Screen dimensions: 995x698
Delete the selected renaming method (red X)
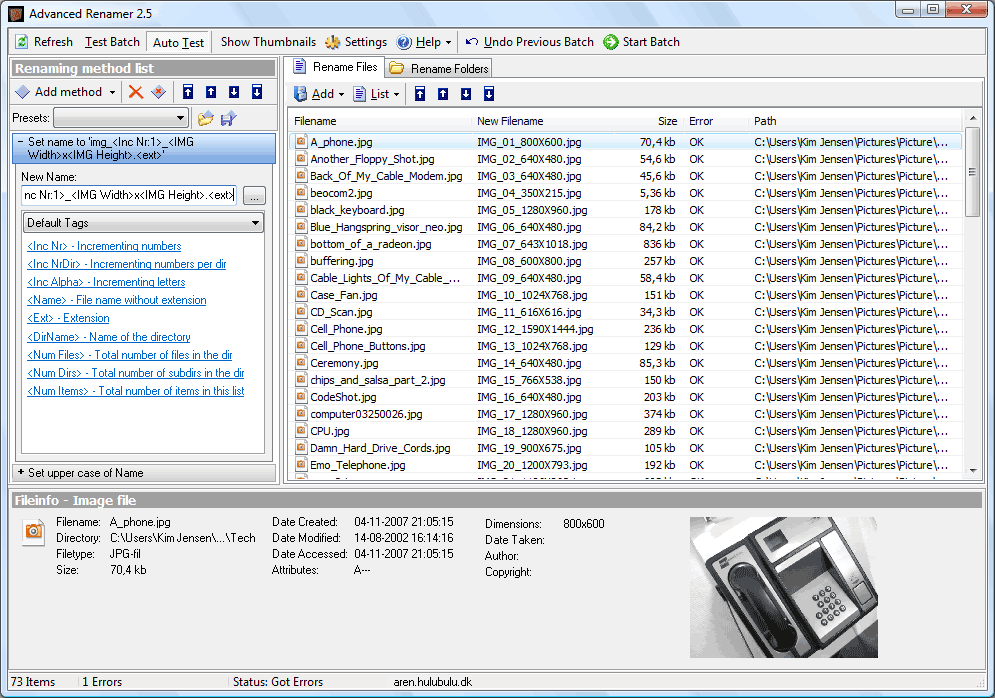[x=135, y=92]
